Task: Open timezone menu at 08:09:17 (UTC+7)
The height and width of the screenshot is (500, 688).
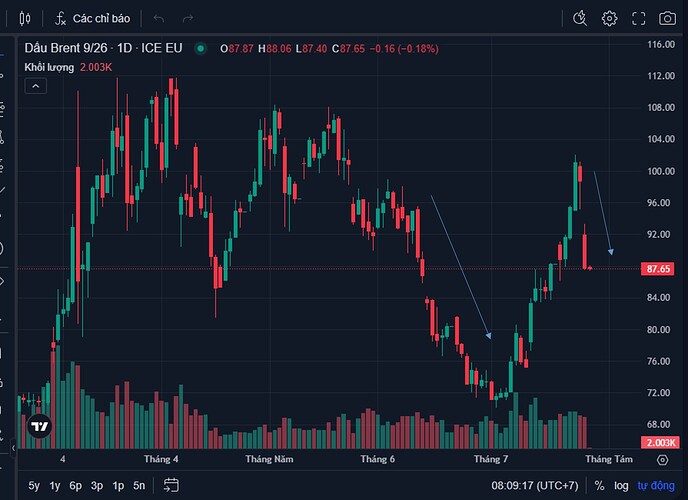Action: point(534,486)
